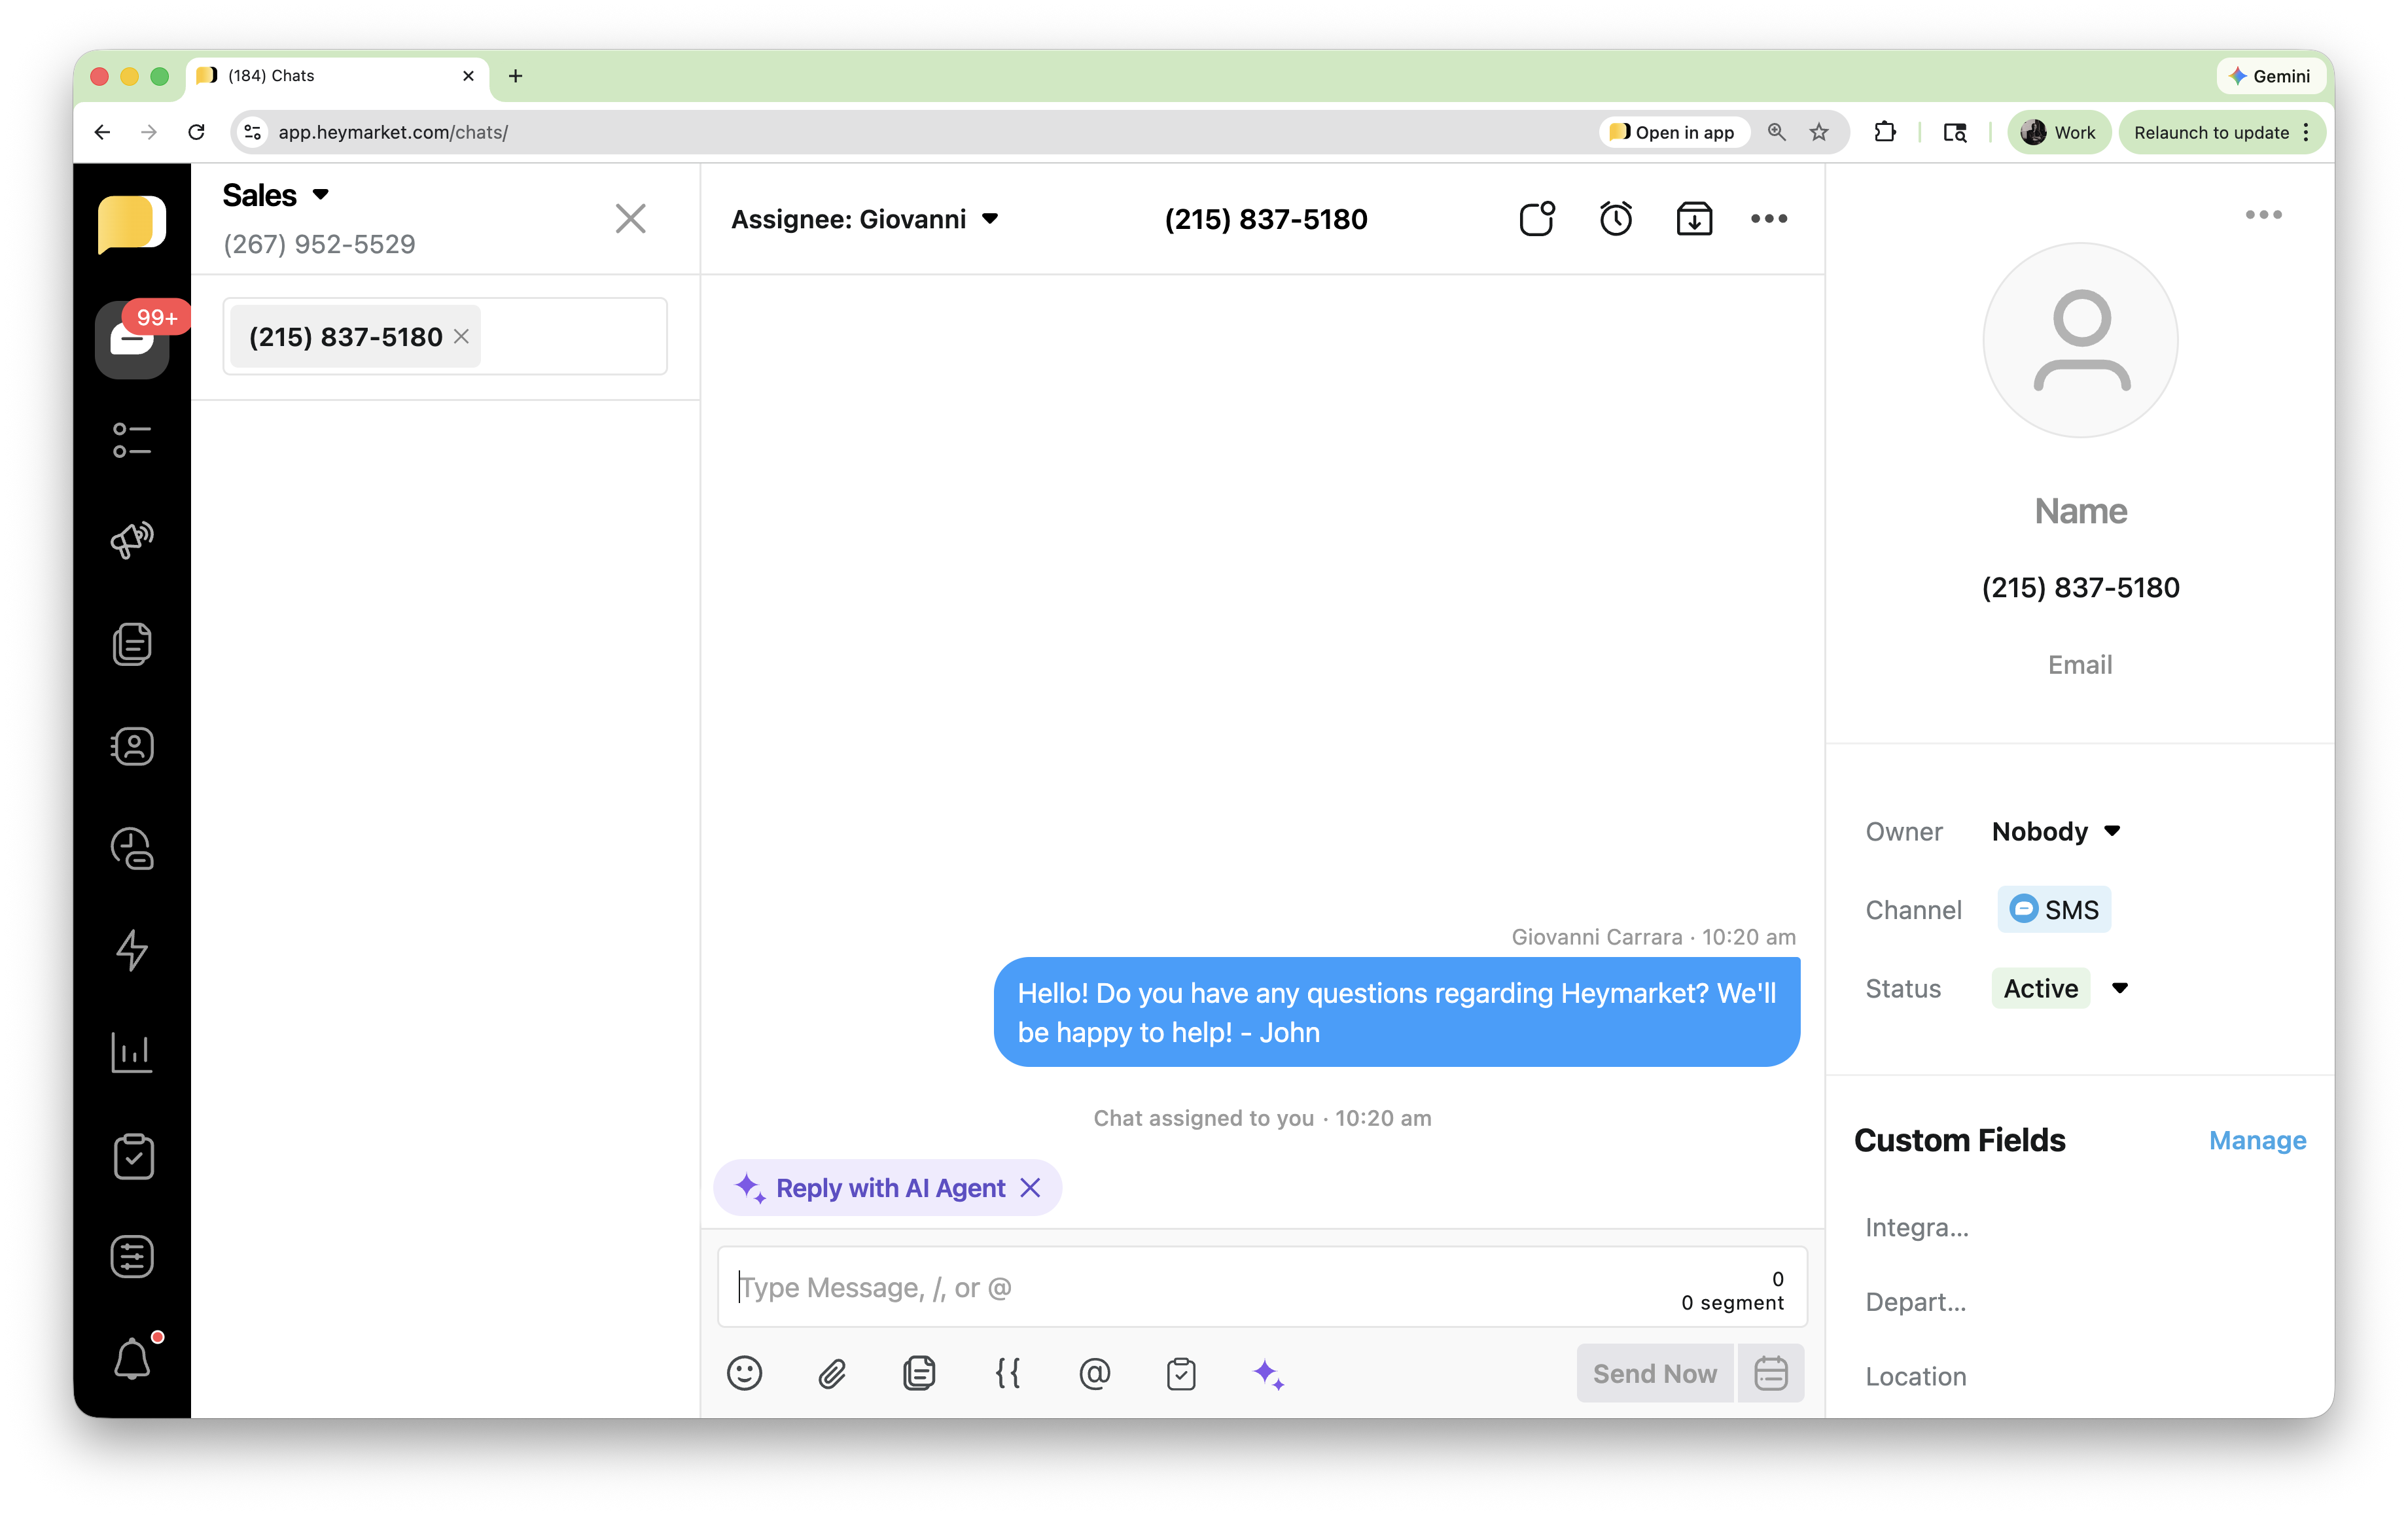The image size is (2408, 1515).
Task: Open the Campaigns megaphone icon in sidebar
Action: pos(132,541)
